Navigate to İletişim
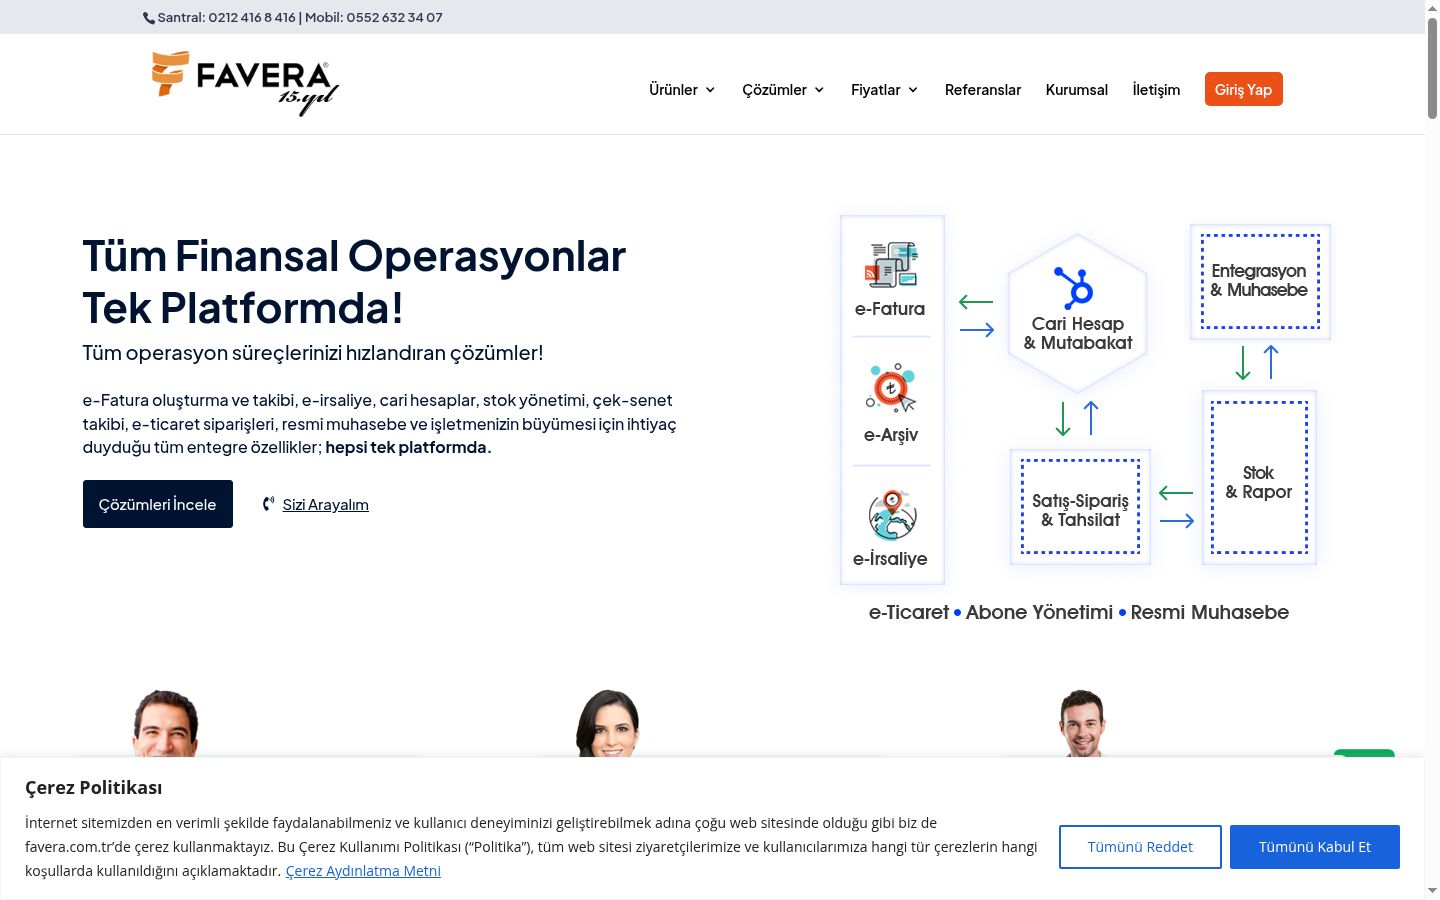Image resolution: width=1440 pixels, height=900 pixels. (x=1156, y=90)
